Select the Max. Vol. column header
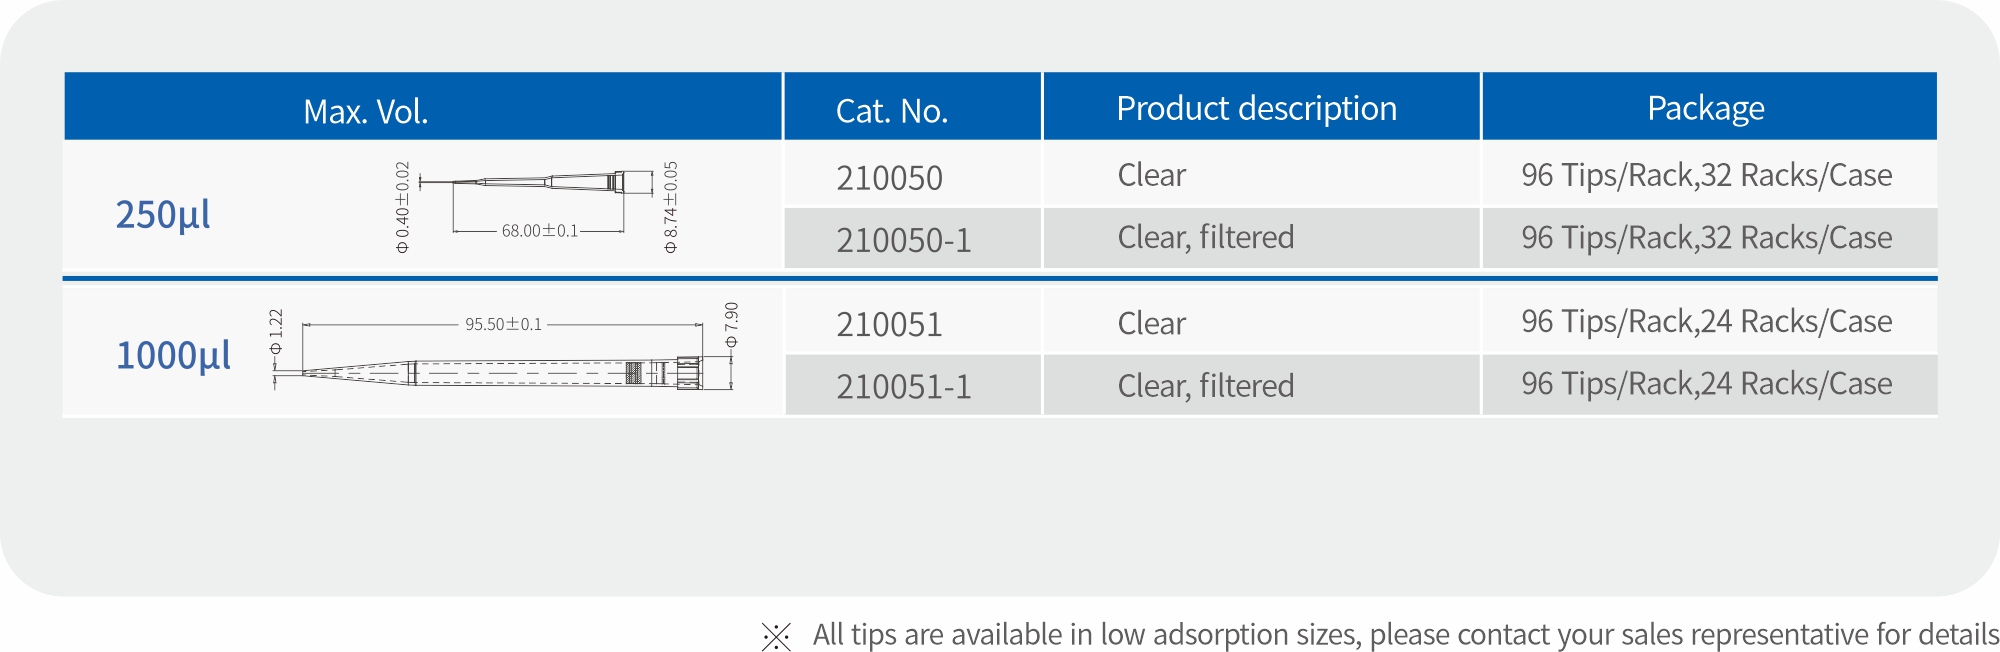The height and width of the screenshot is (652, 2000). [366, 111]
